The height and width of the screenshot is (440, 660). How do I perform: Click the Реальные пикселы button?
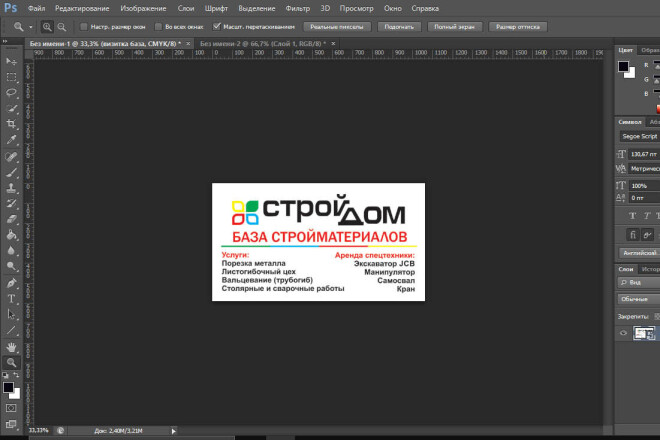tap(337, 27)
